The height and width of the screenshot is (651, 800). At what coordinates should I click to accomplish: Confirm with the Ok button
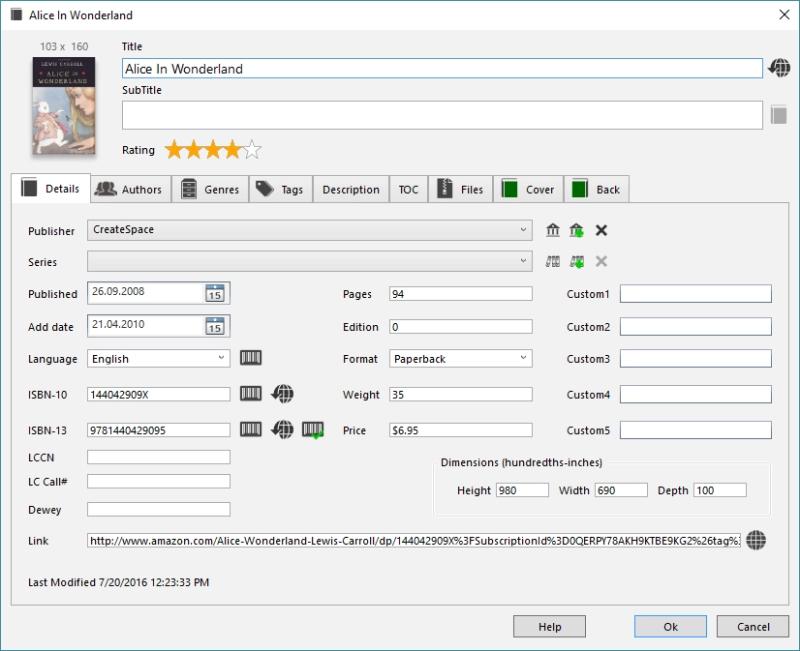(x=670, y=627)
